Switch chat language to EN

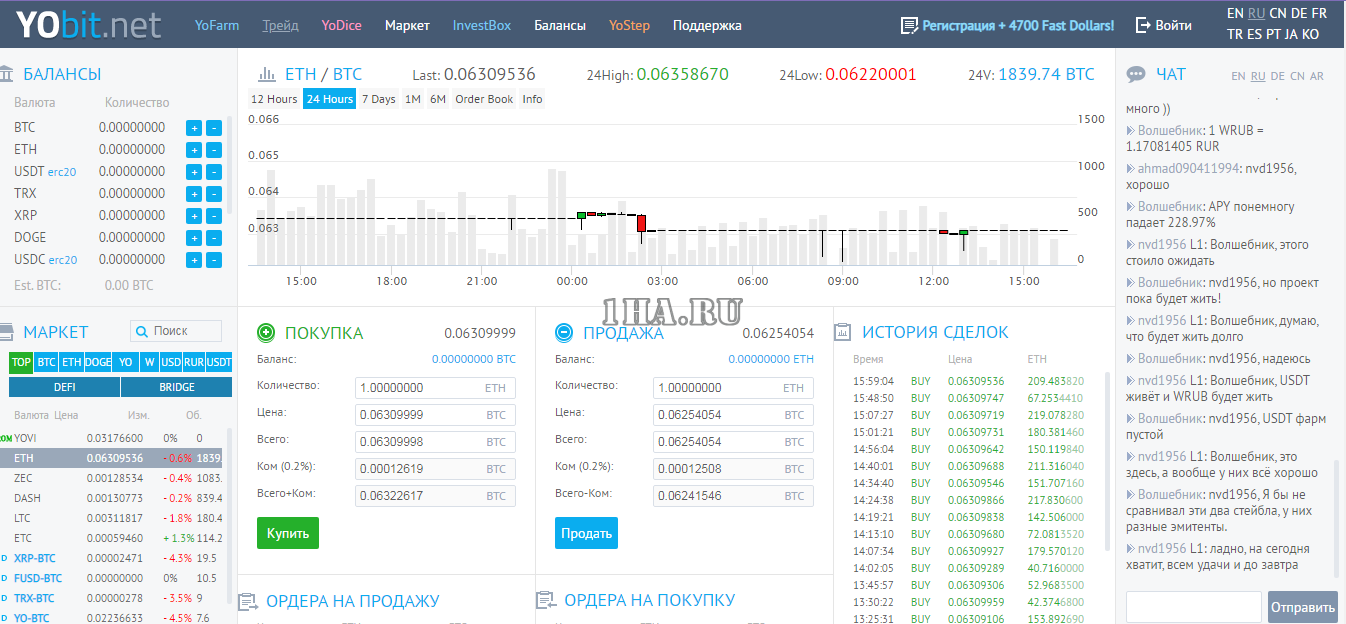click(1238, 76)
